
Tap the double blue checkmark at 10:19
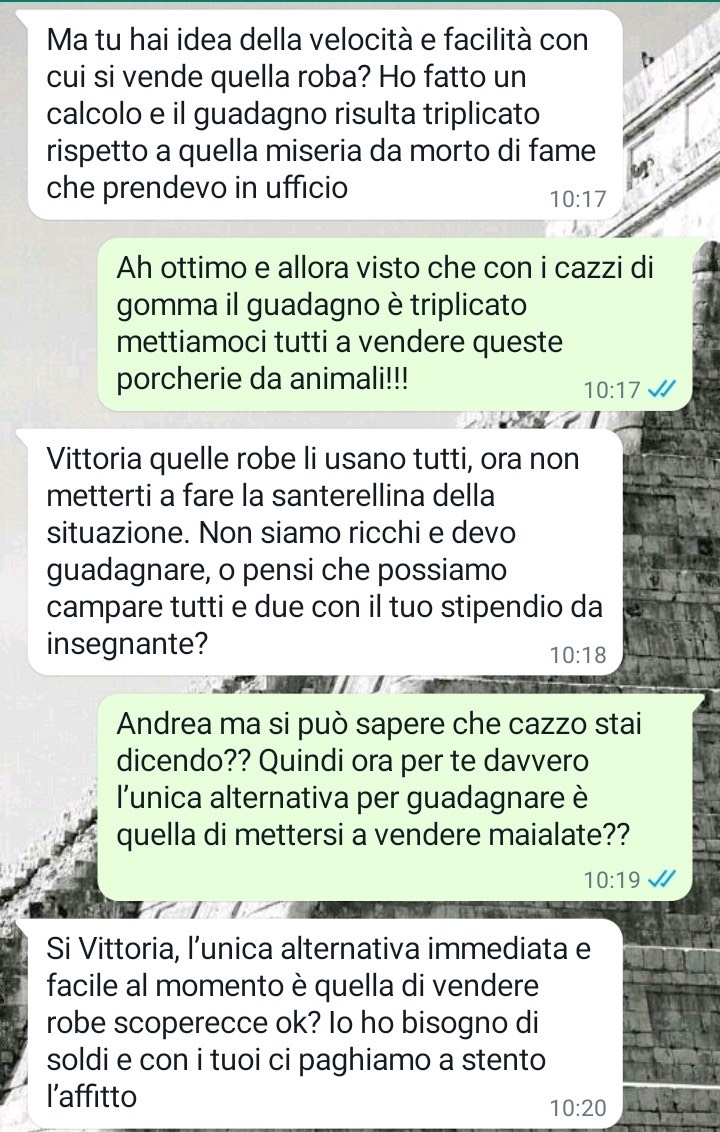[x=662, y=879]
